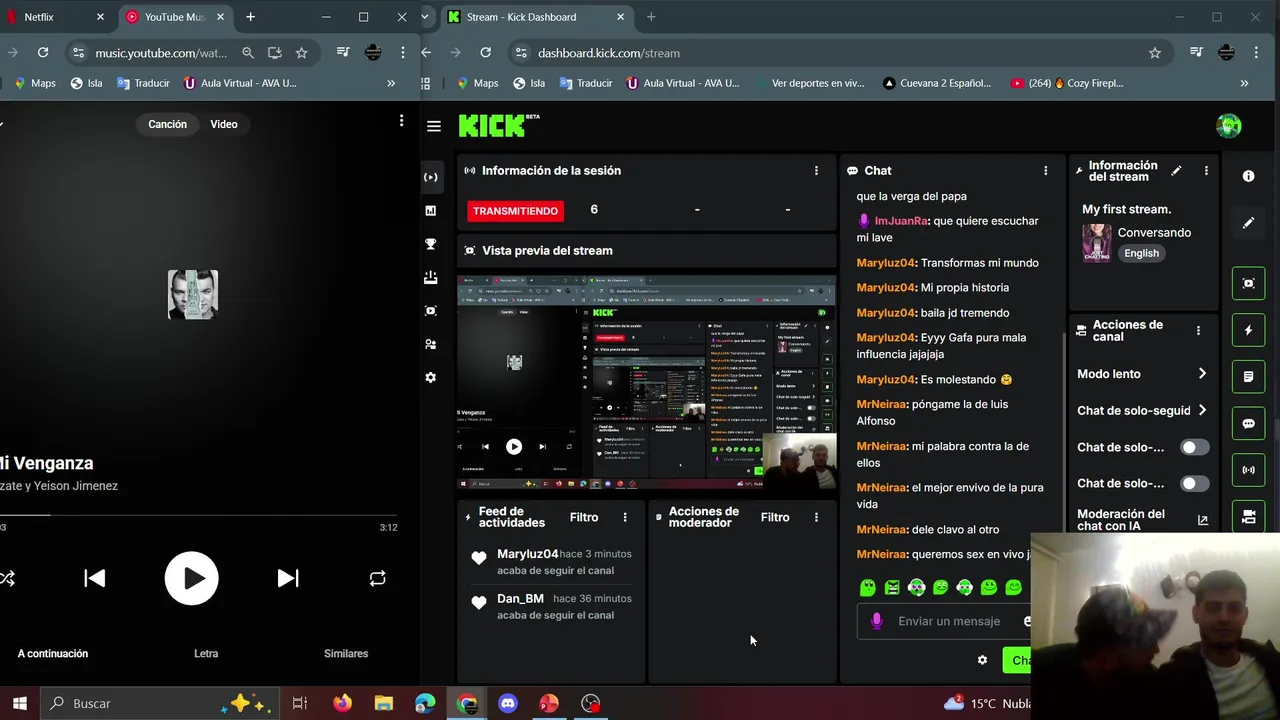Open the capture frame icon in left sidebar
1280x720 pixels.
(x=430, y=311)
